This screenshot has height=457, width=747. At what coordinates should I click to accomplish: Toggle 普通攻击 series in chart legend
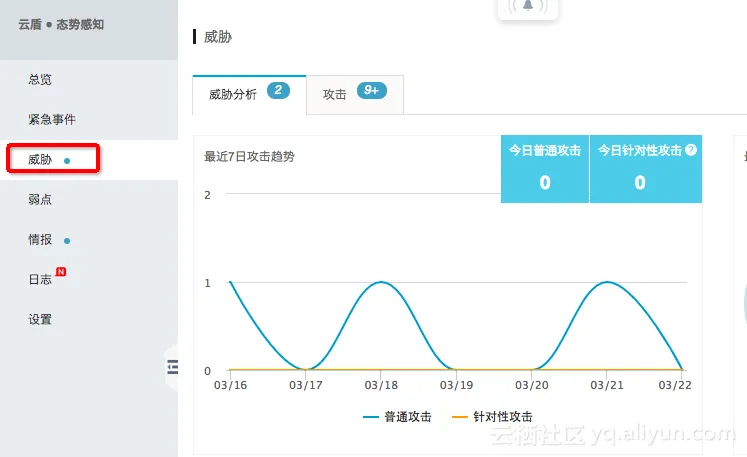pos(397,417)
